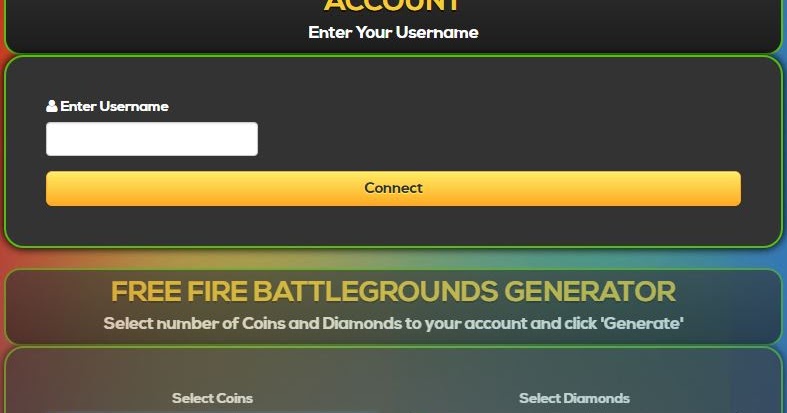Click the FREE FIRE BATTLEGROUNDS GENERATOR title
Image resolution: width=787 pixels, height=413 pixels.
pyautogui.click(x=394, y=292)
